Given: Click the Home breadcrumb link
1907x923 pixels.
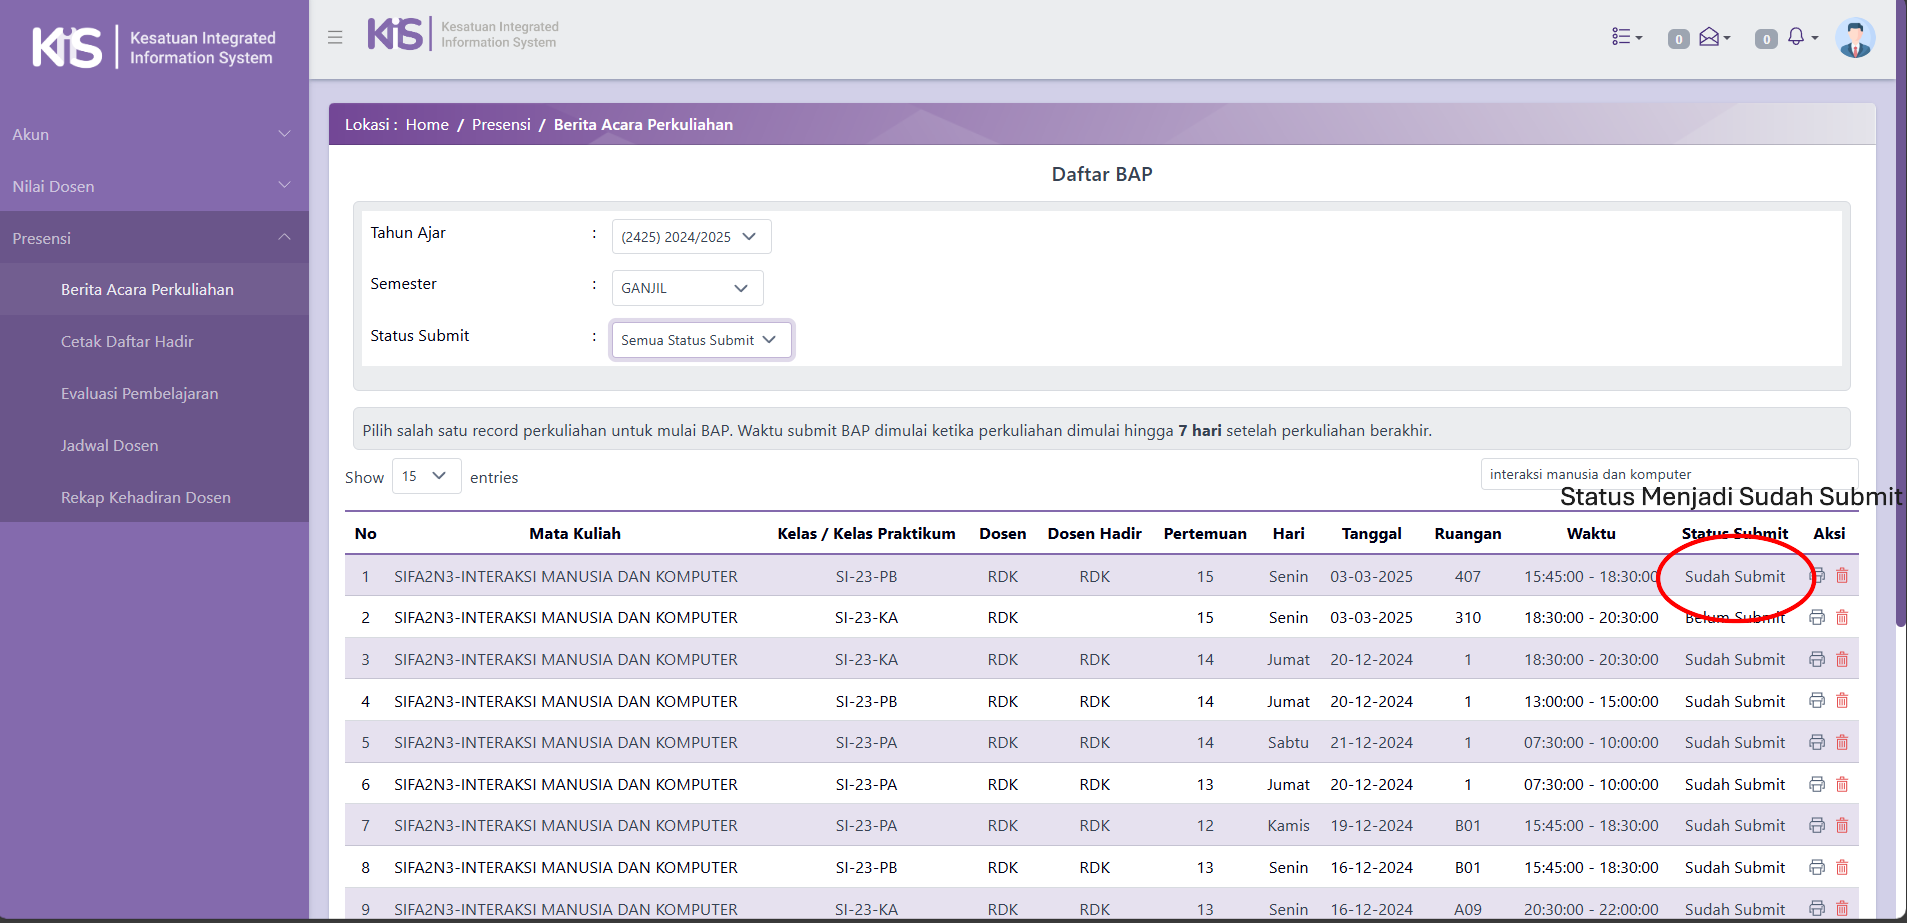Looking at the screenshot, I should (x=427, y=125).
